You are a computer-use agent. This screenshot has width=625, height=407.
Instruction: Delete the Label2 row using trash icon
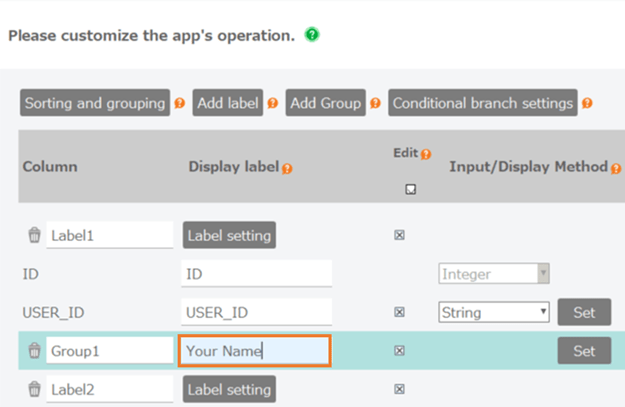[x=34, y=390]
